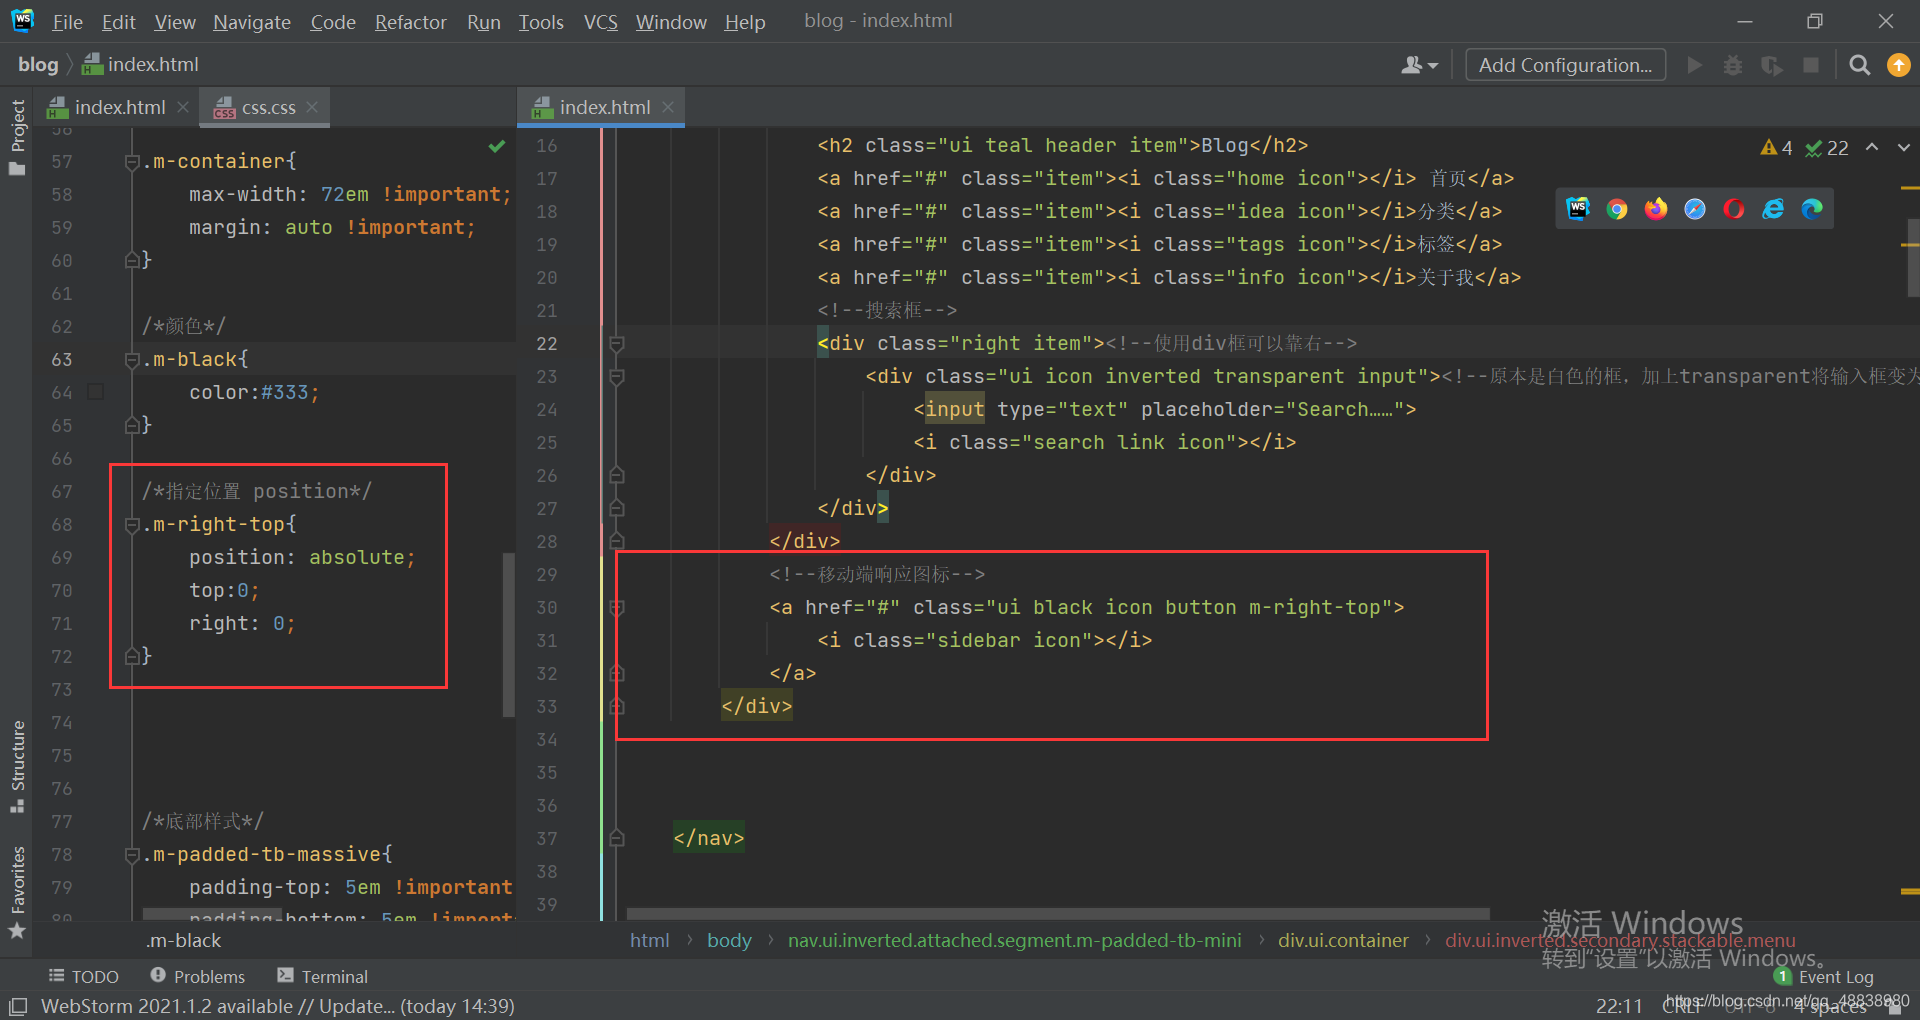Open the Terminal tool window

[x=323, y=976]
